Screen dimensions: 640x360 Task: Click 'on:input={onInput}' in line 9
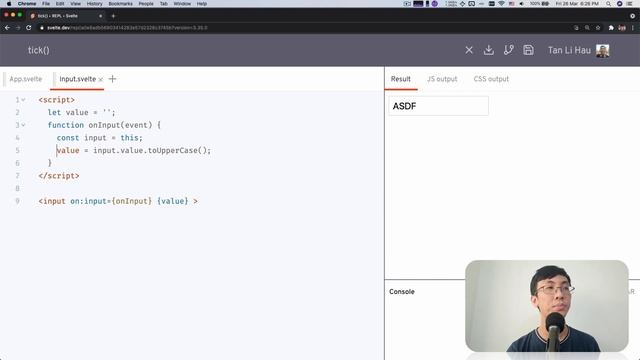[x=111, y=201]
